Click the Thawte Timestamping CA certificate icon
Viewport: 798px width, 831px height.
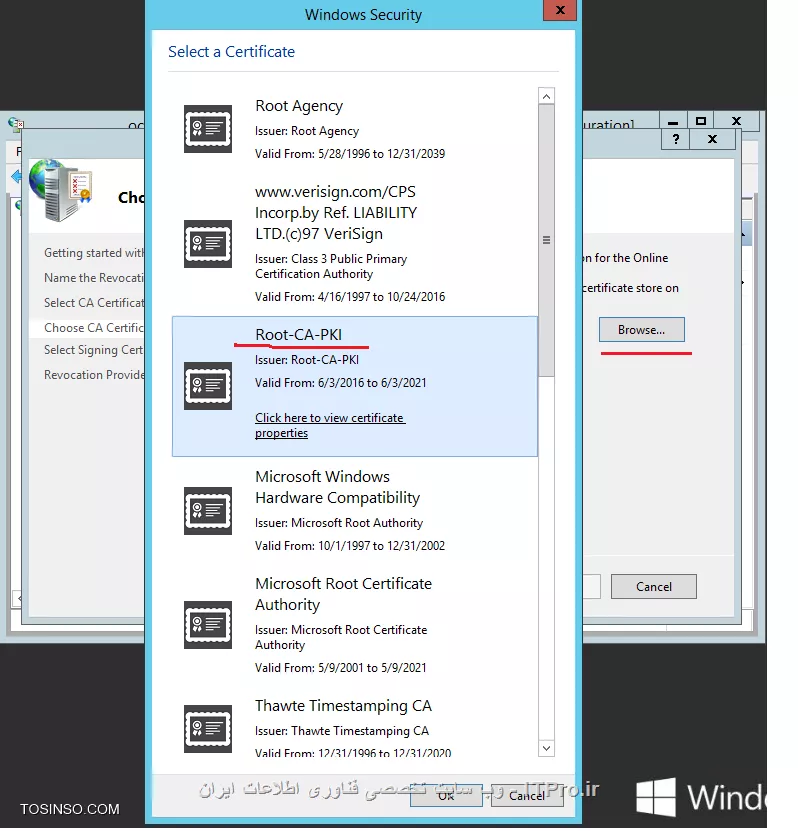tap(208, 729)
